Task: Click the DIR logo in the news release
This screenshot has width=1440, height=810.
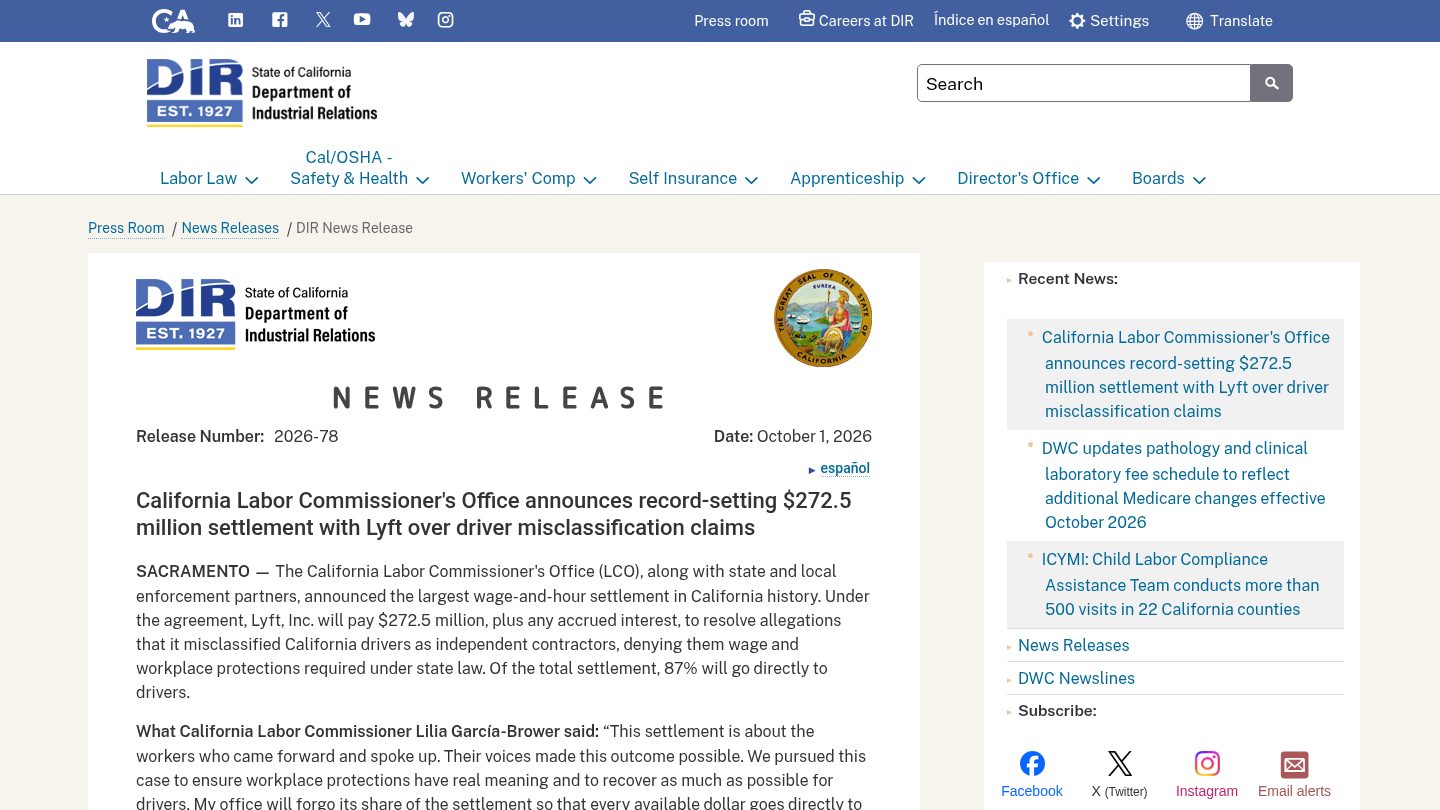Action: tap(256, 314)
